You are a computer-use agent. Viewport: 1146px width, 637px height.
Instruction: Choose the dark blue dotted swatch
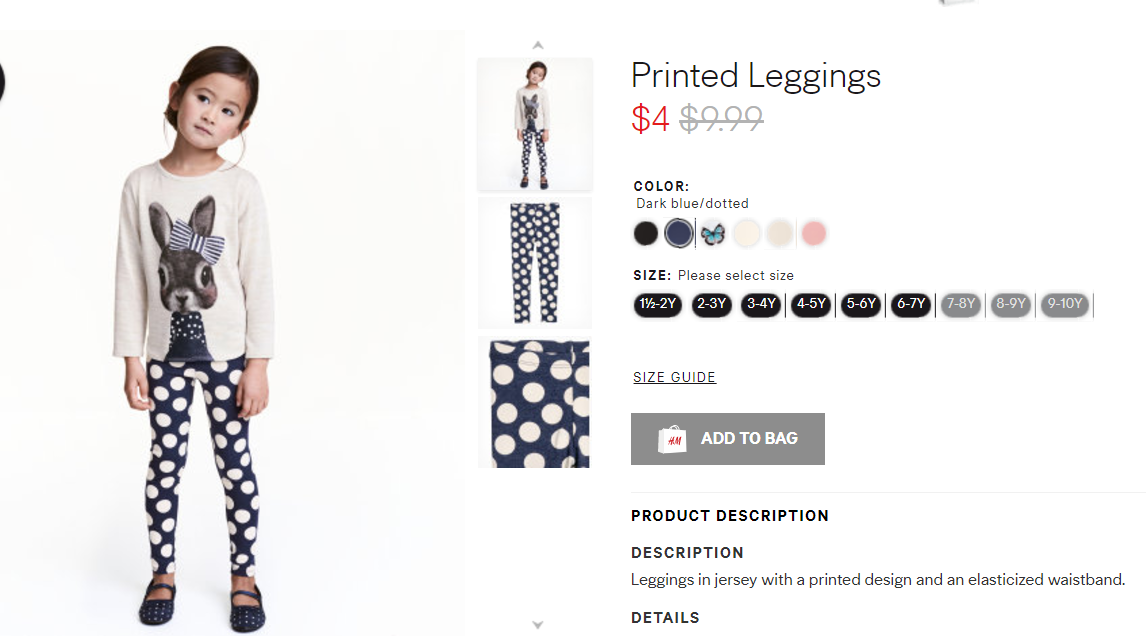pos(679,234)
